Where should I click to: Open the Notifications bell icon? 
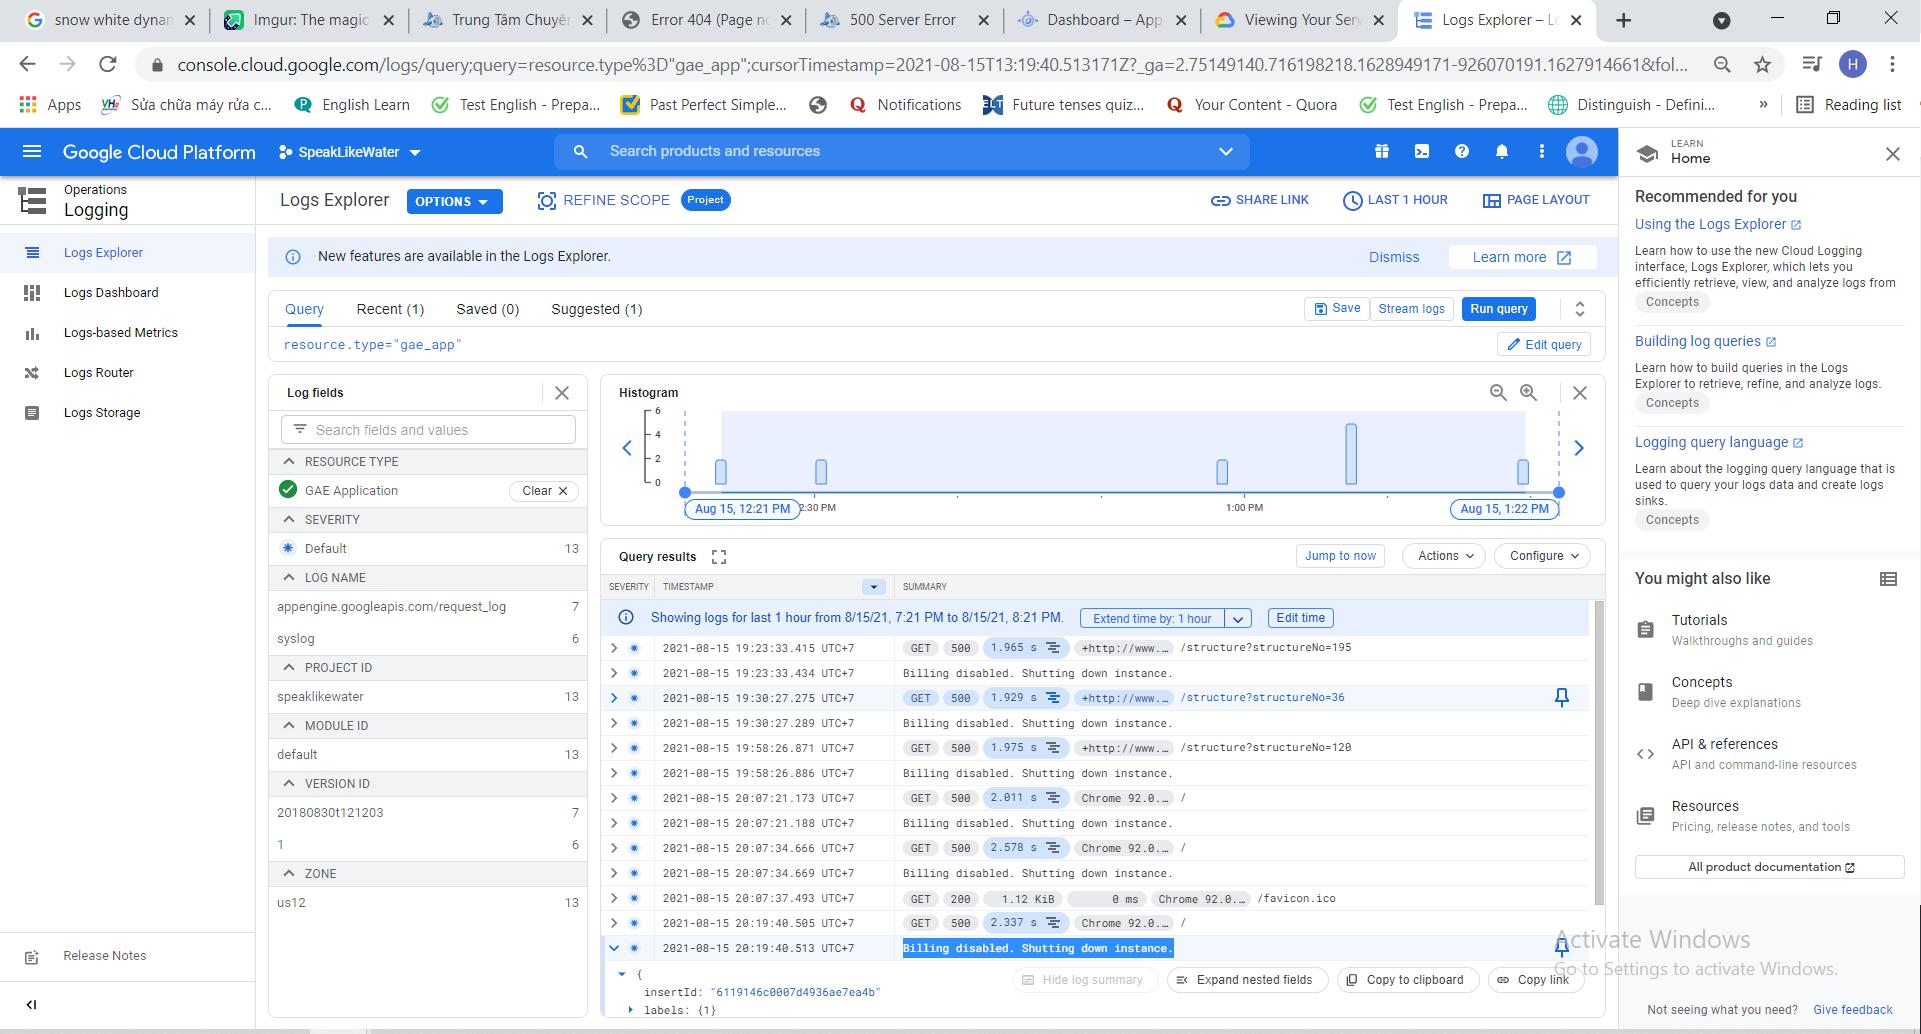click(1502, 152)
